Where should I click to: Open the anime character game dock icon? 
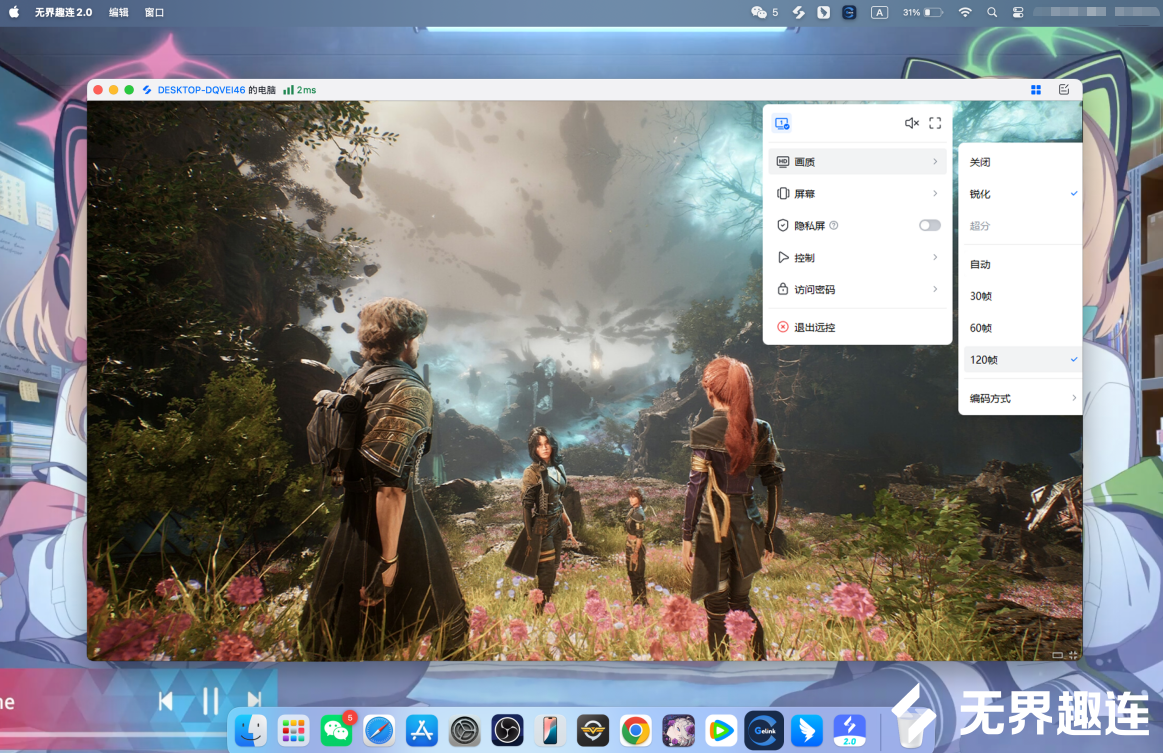pyautogui.click(x=678, y=731)
